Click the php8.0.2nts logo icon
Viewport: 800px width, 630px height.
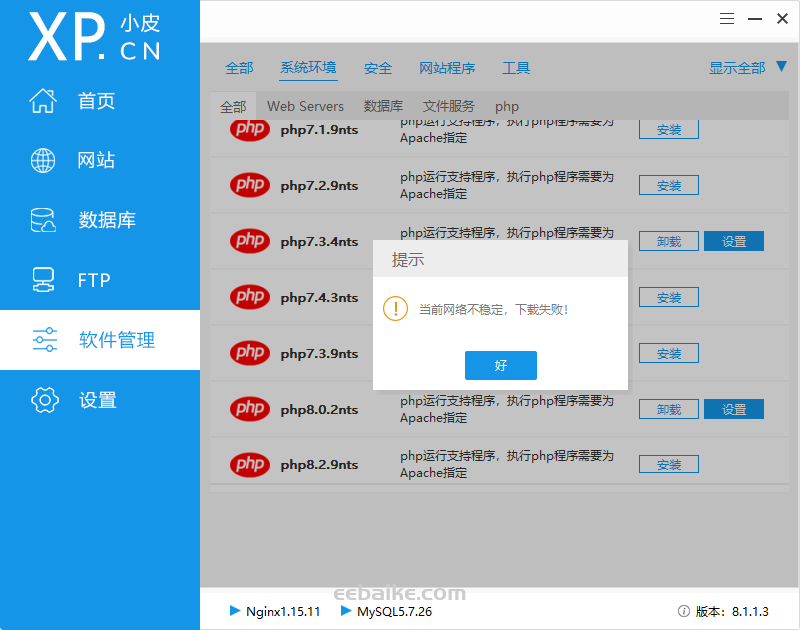click(249, 409)
